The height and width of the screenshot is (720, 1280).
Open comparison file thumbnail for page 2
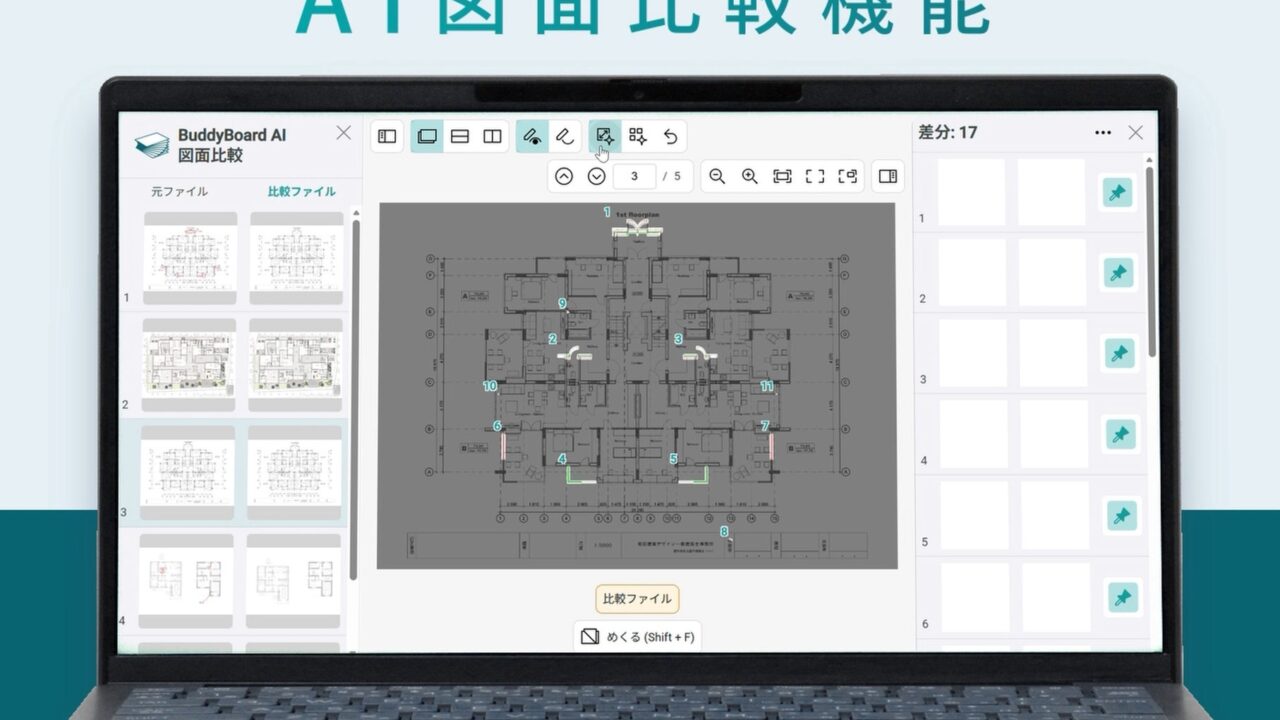point(296,365)
